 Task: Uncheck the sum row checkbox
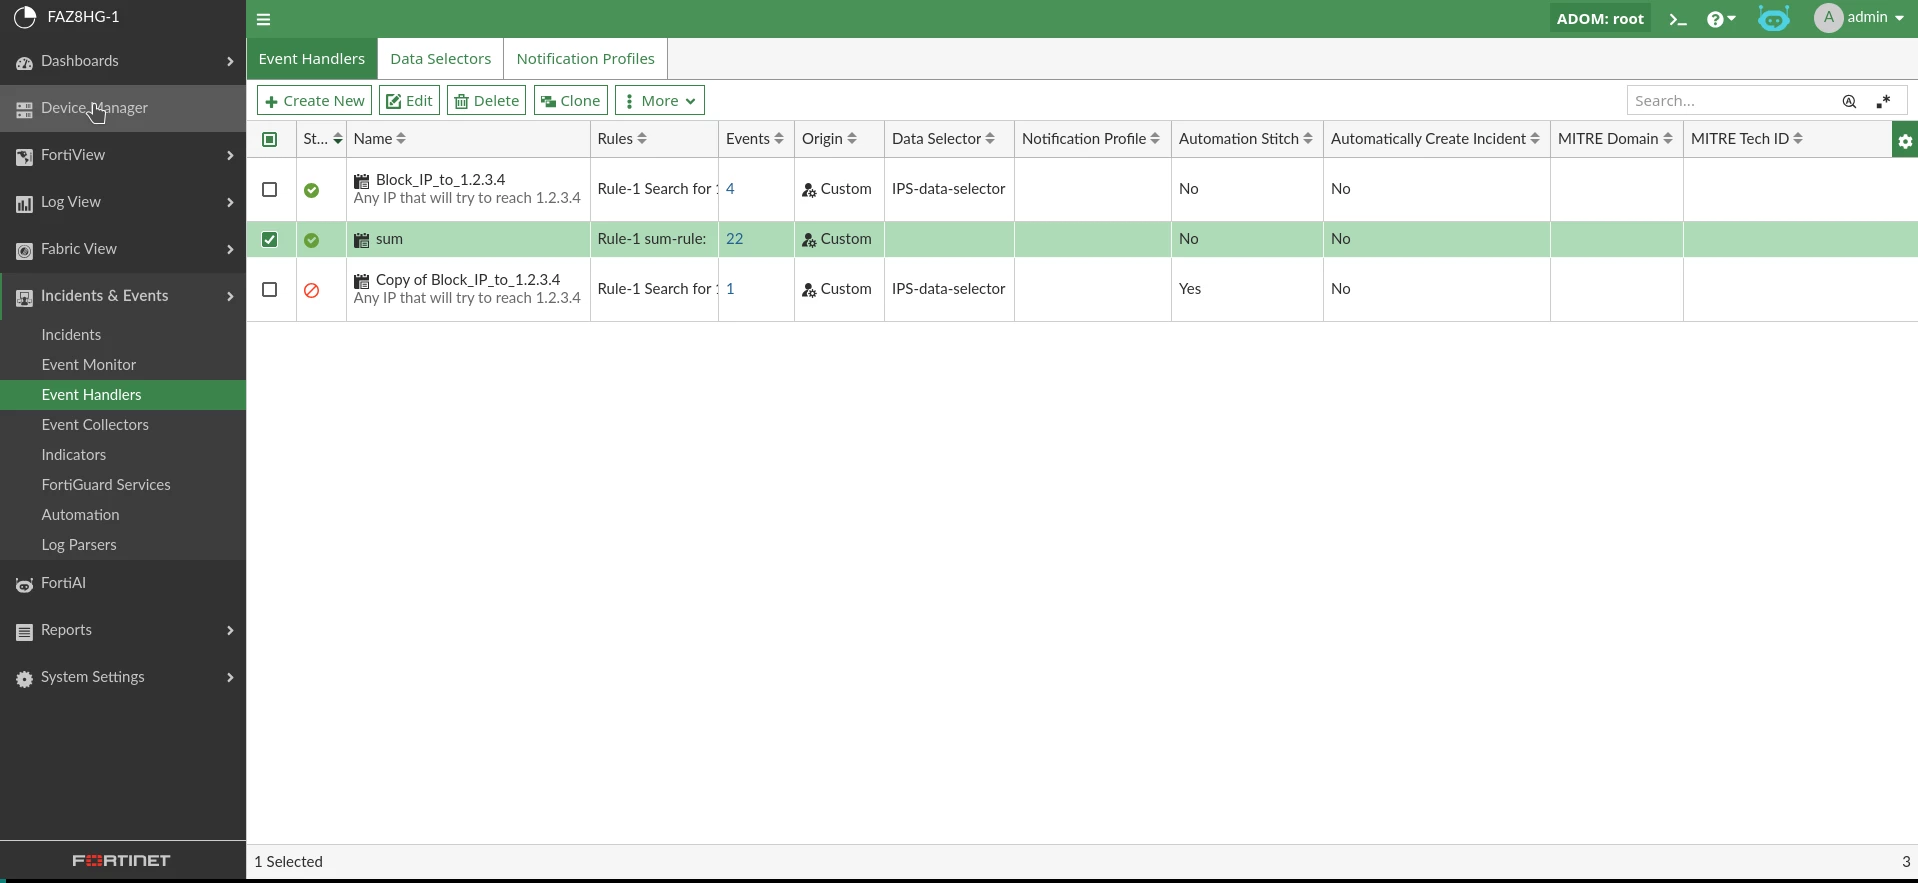pos(270,239)
